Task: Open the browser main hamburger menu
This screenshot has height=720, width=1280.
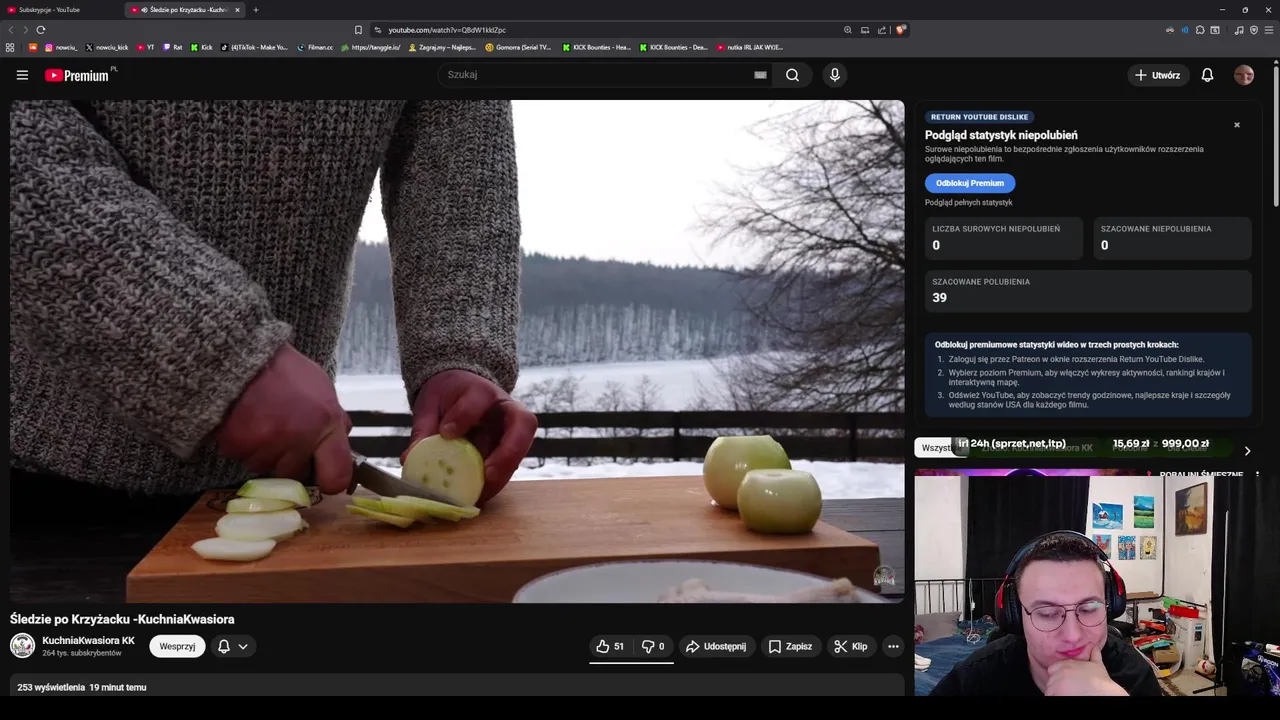Action: tap(1269, 30)
